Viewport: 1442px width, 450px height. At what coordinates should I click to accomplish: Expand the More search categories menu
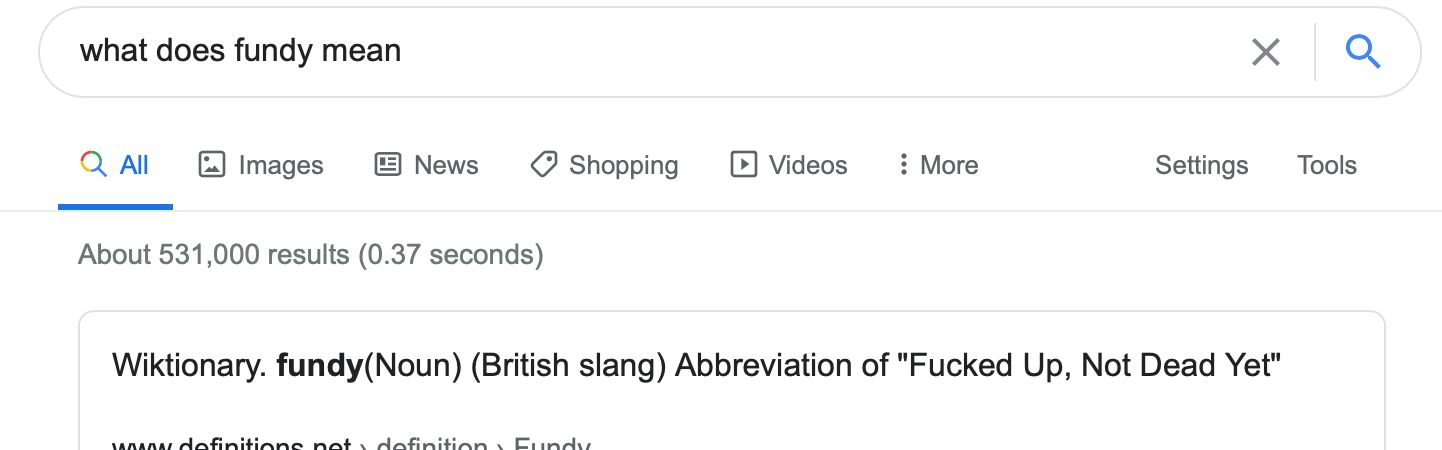coord(948,165)
